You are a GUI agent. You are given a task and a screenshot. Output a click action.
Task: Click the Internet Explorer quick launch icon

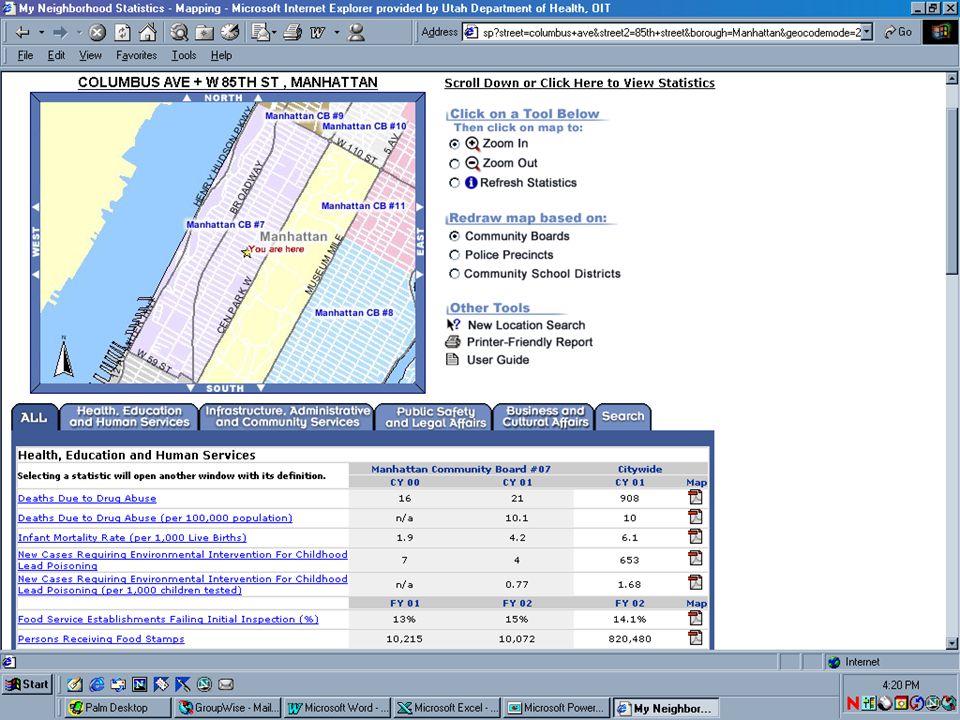(x=96, y=684)
